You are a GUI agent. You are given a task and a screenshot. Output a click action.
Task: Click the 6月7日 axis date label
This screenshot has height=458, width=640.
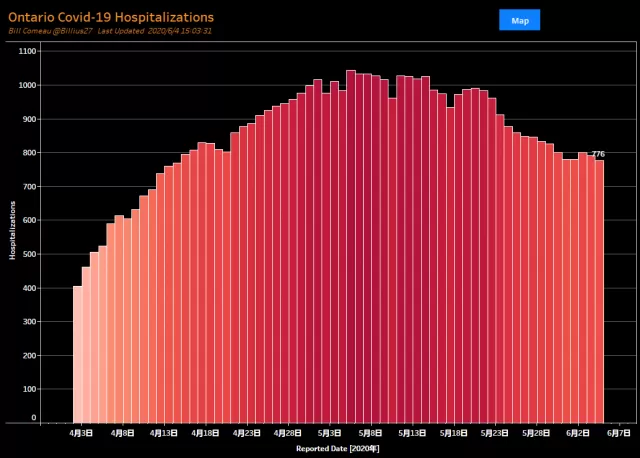pos(619,433)
